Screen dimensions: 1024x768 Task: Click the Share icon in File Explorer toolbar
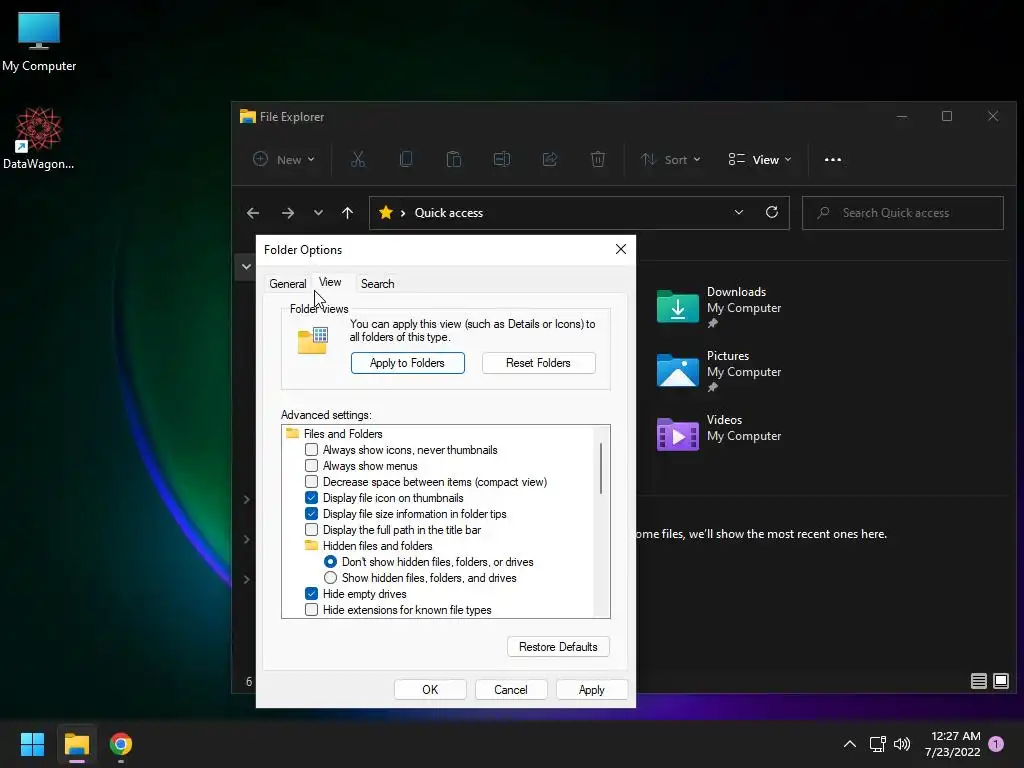550,159
